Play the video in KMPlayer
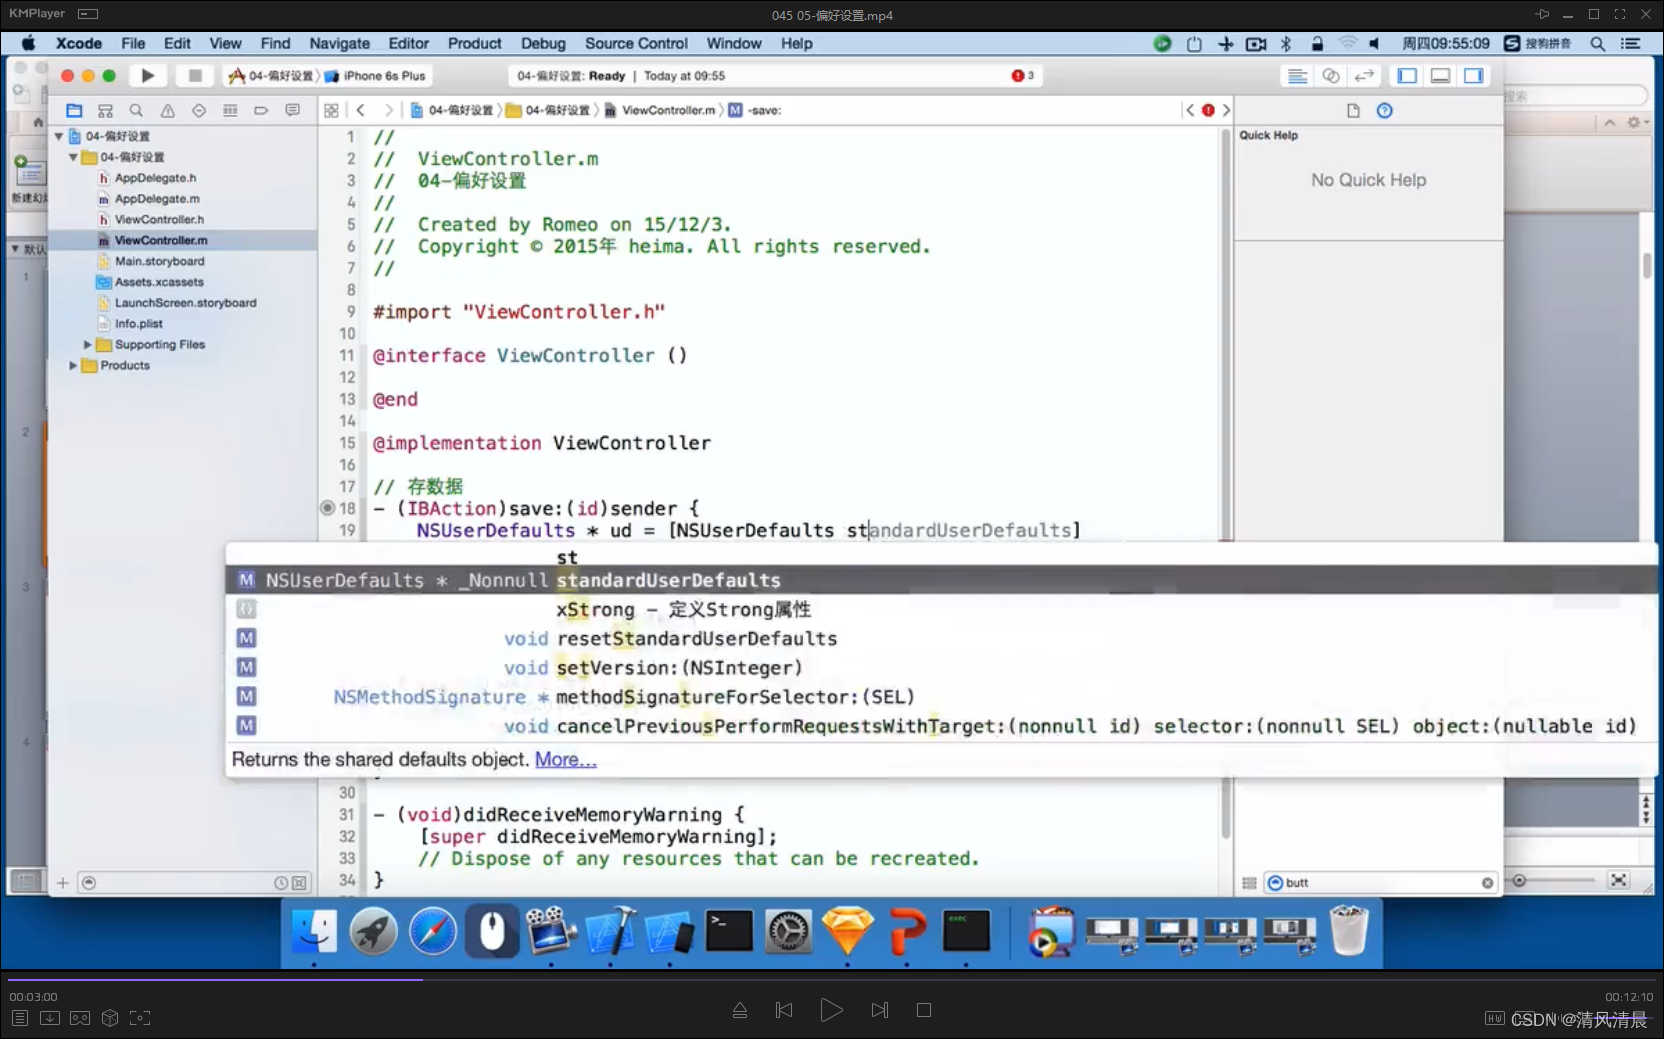 [x=831, y=1011]
